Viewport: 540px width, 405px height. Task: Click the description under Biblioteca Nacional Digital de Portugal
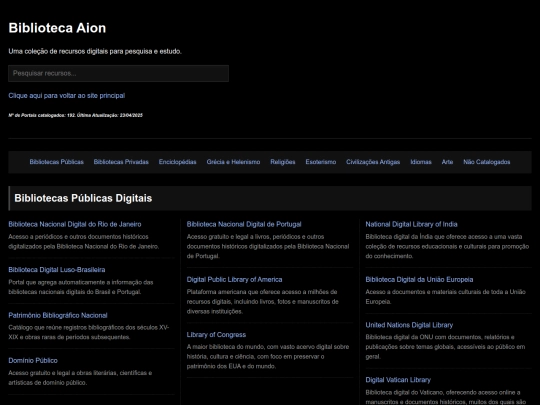(x=268, y=246)
